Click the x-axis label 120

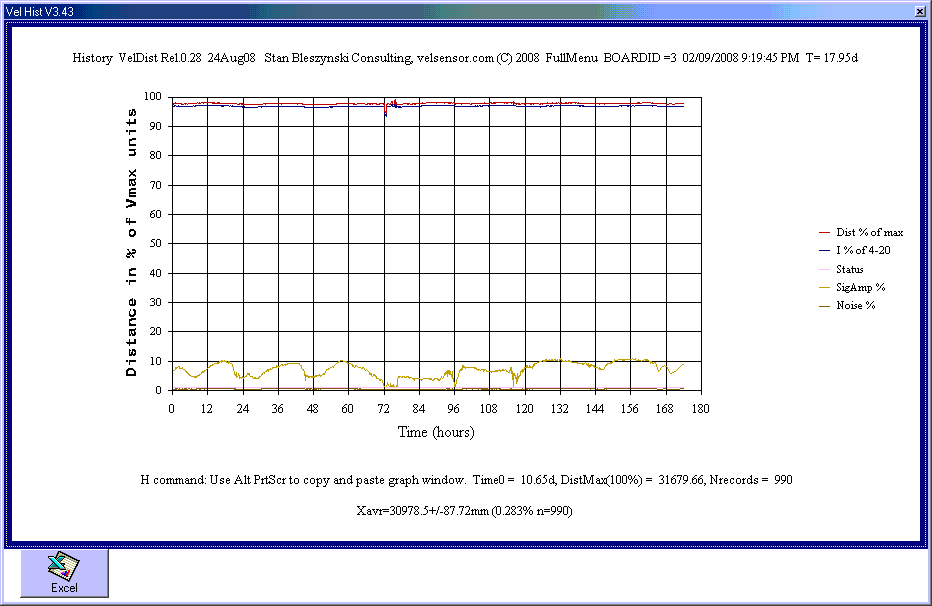(x=524, y=409)
